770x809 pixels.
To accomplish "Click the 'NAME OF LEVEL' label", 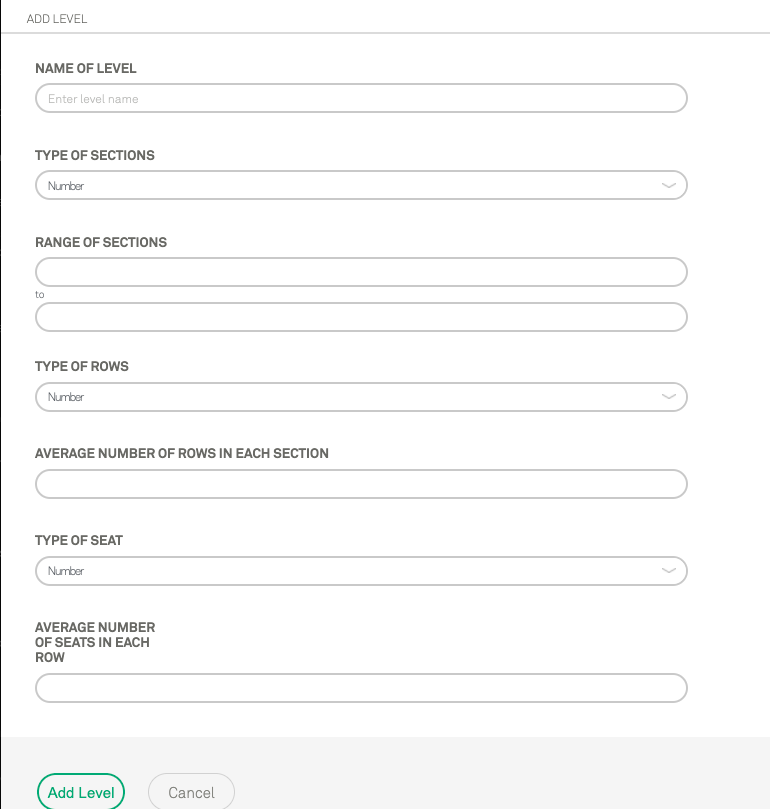I will click(86, 69).
